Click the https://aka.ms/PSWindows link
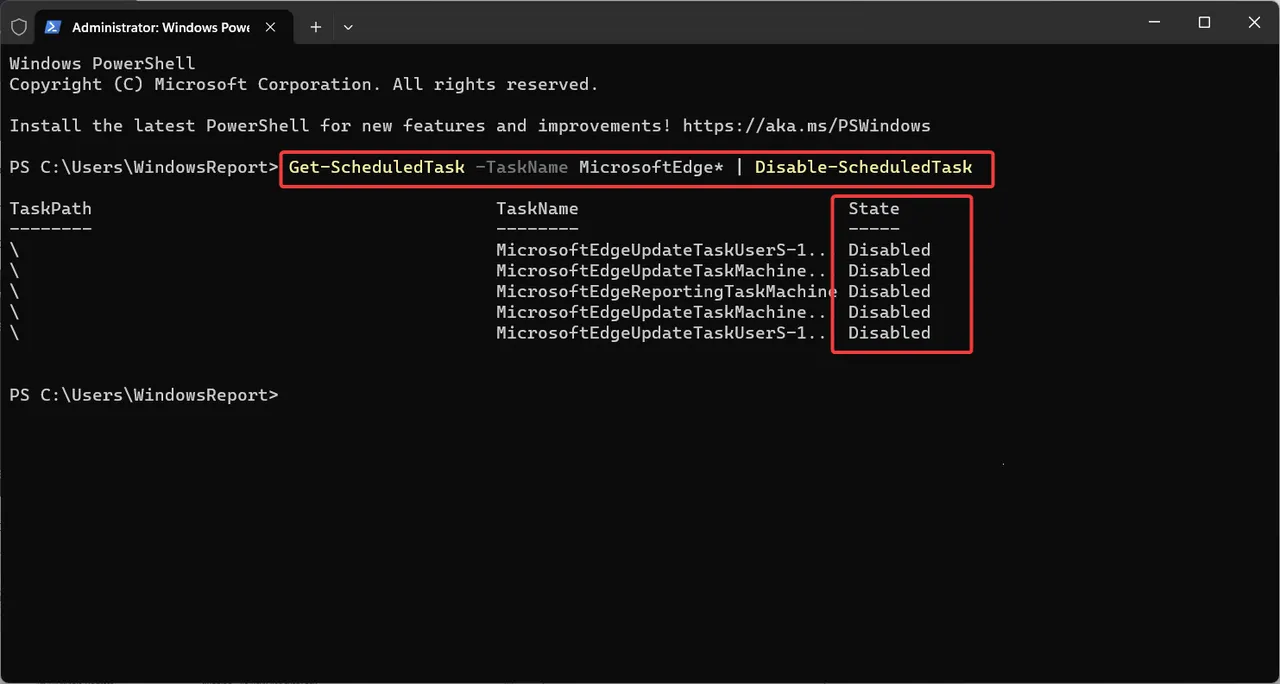 coord(806,126)
